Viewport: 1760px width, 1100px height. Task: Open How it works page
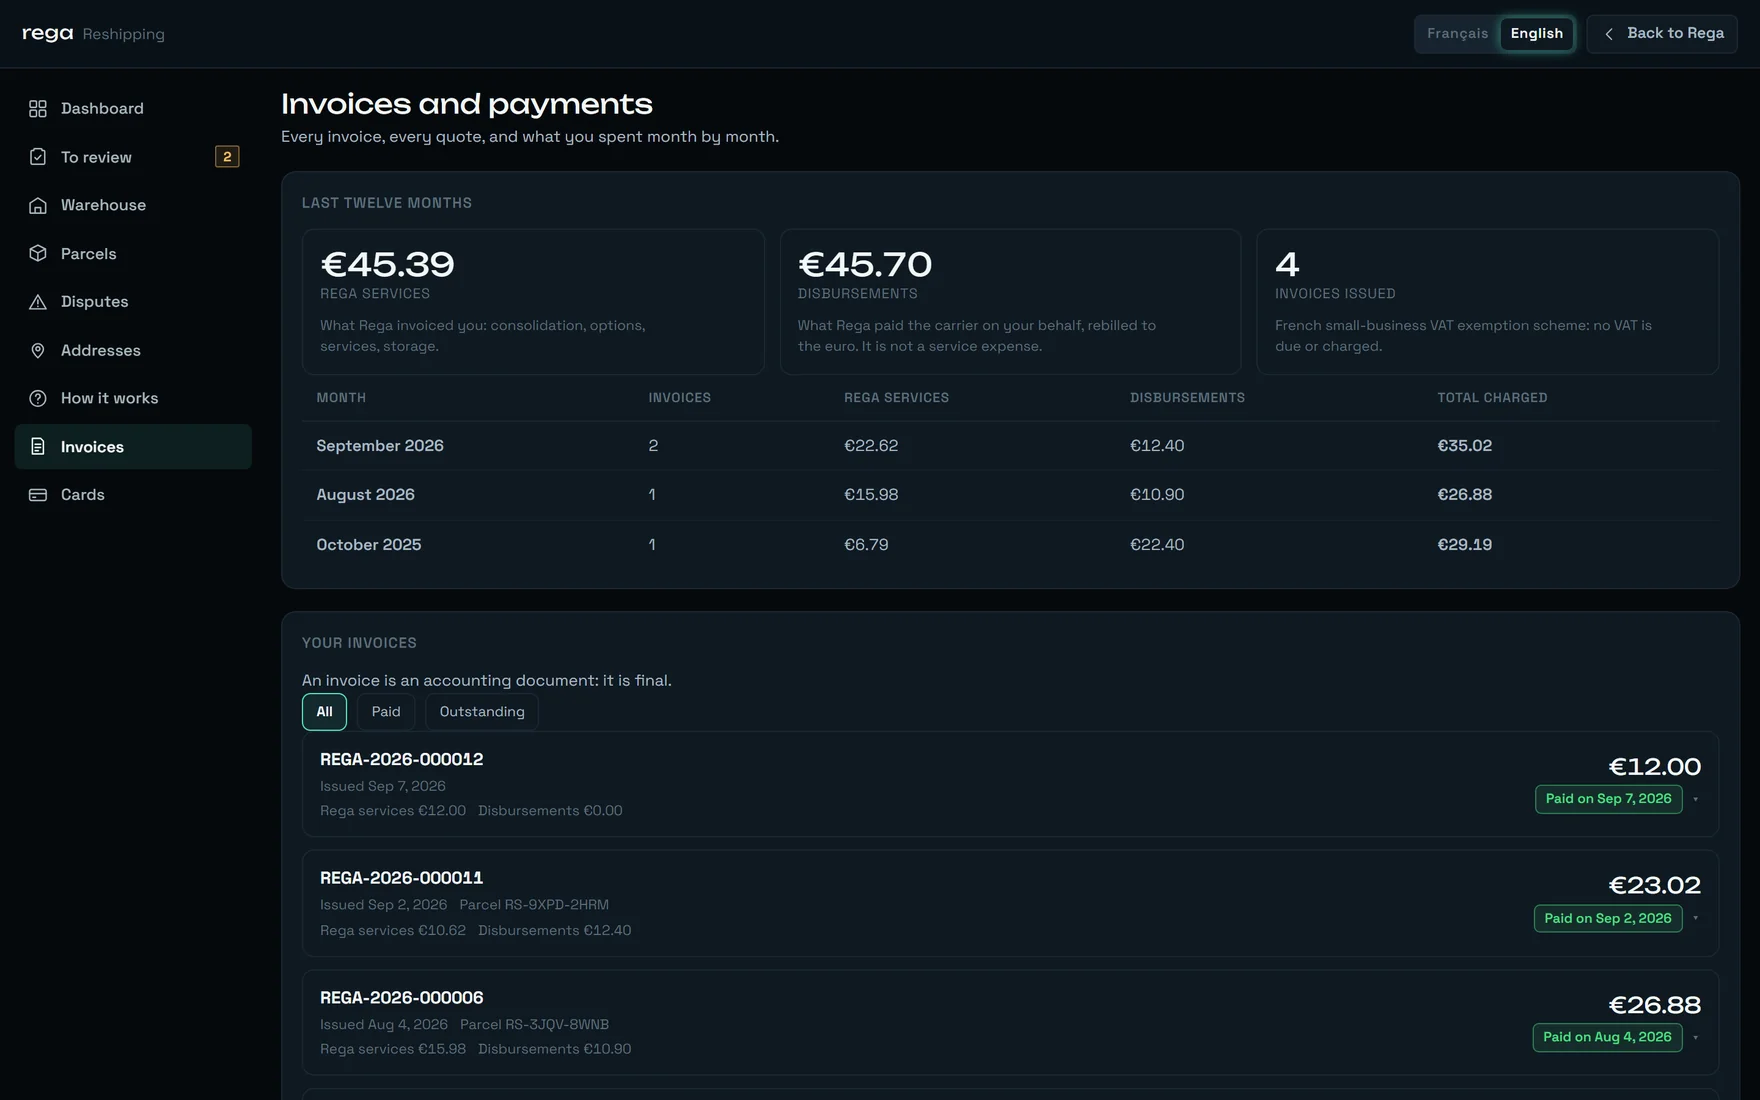click(133, 398)
